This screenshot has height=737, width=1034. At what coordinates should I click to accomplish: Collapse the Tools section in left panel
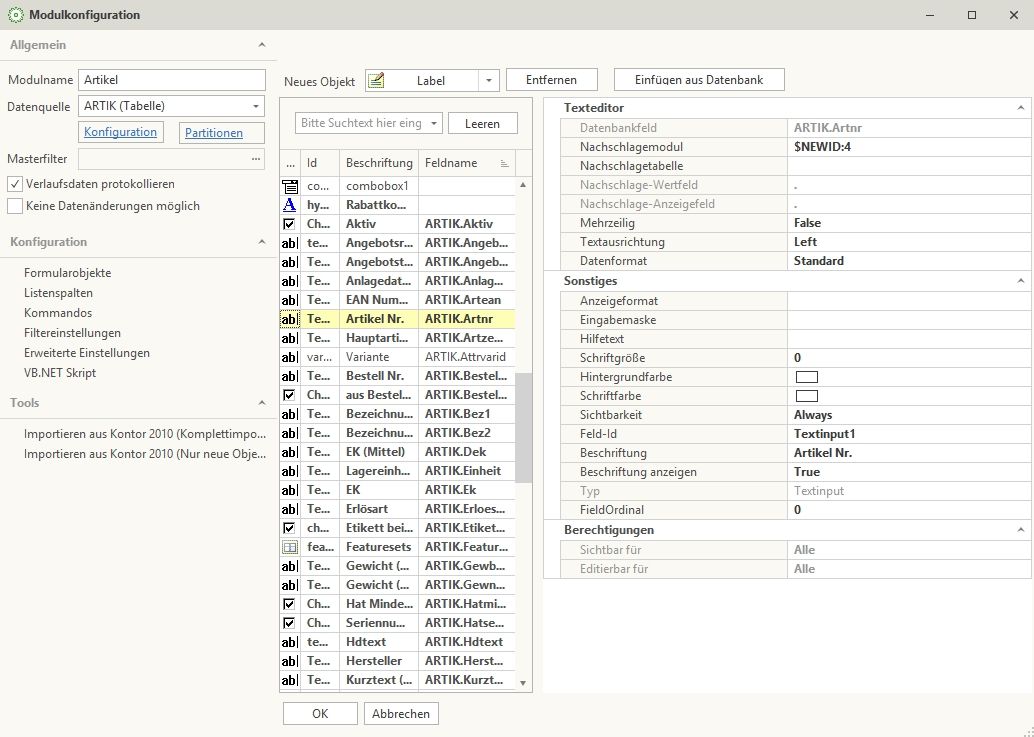(261, 403)
